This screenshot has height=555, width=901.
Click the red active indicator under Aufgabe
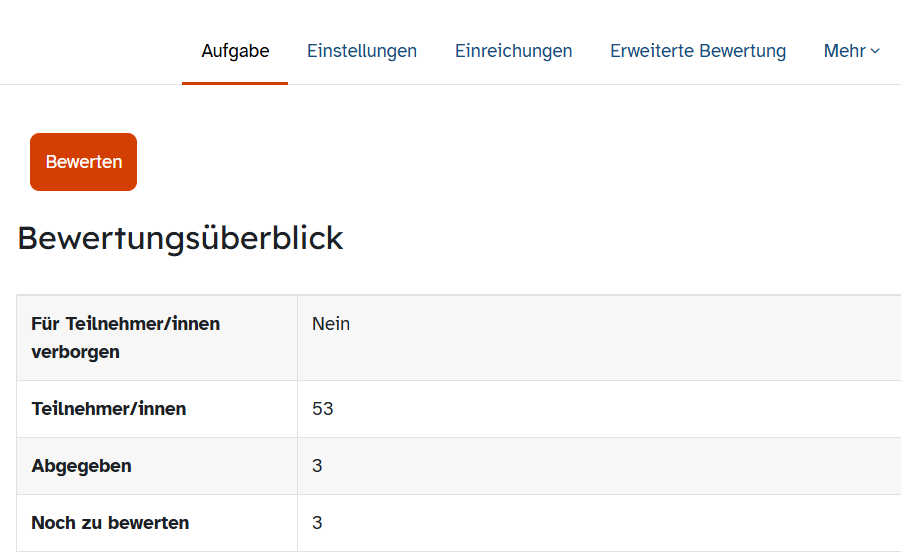pos(235,83)
